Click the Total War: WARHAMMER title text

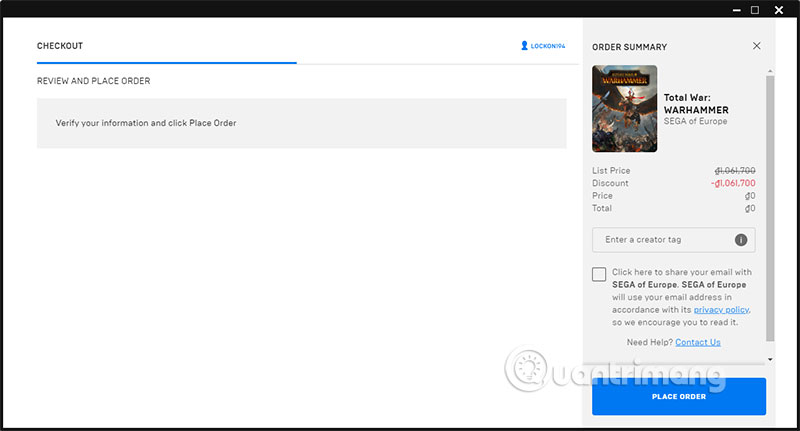click(696, 104)
